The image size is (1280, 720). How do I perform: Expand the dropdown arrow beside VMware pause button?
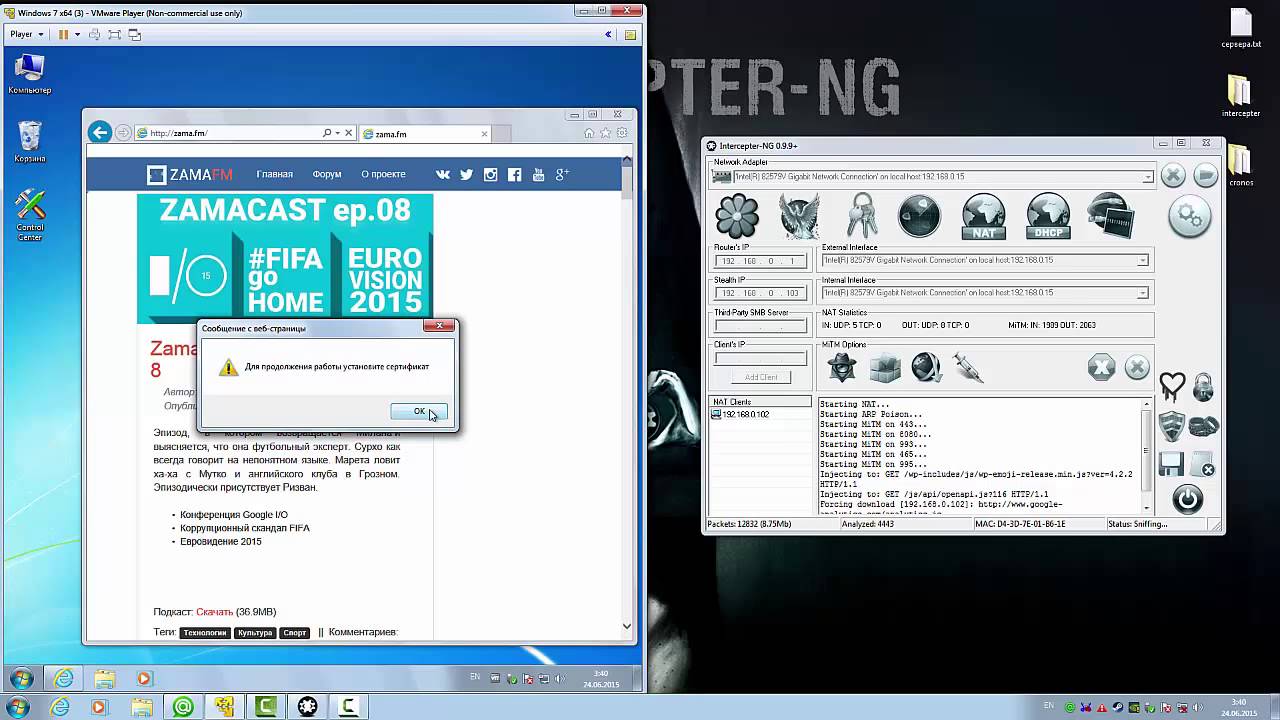coord(78,34)
